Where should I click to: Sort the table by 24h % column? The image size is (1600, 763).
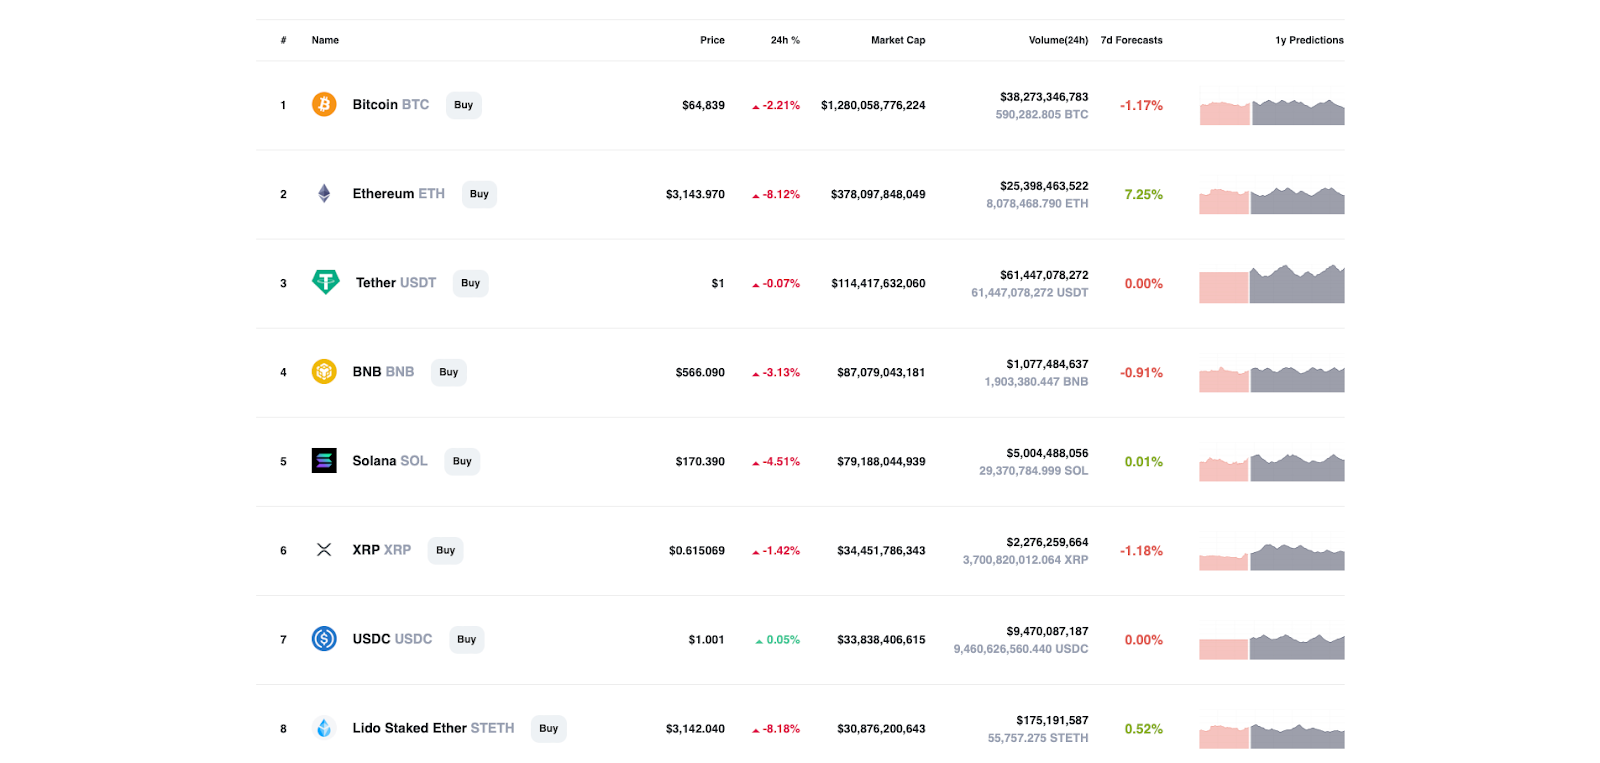click(x=785, y=40)
